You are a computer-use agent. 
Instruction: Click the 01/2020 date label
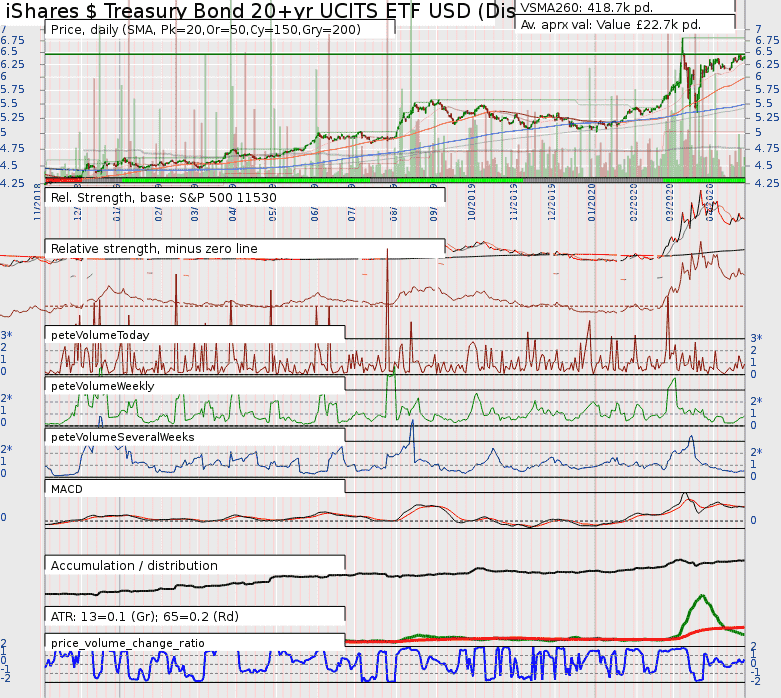[592, 202]
